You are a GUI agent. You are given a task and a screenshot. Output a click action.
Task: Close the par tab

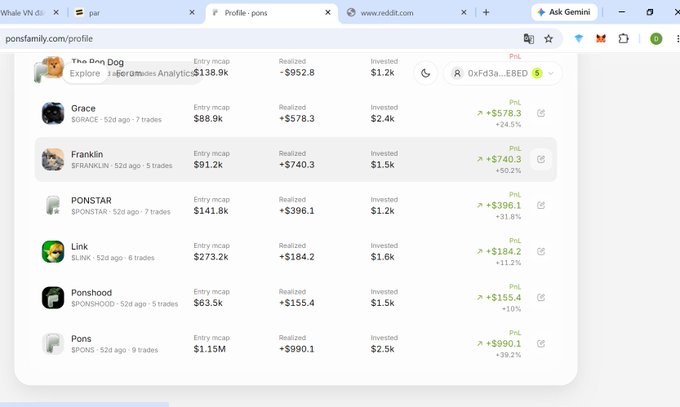point(192,13)
